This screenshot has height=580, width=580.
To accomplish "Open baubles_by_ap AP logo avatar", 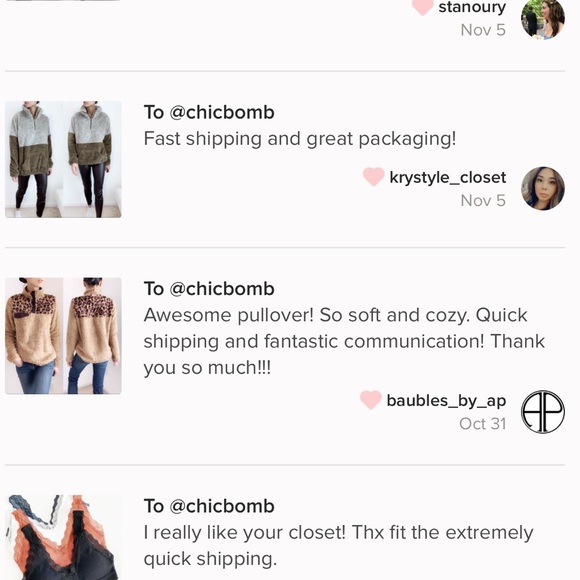I will 543,412.
